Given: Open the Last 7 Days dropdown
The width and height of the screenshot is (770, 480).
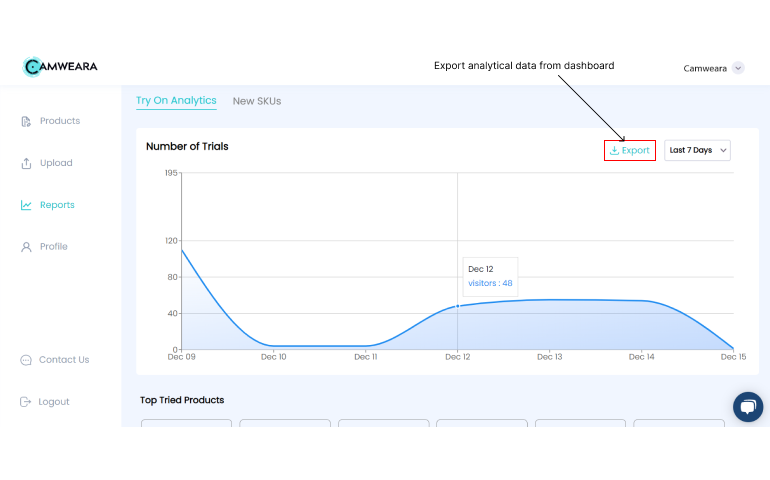Looking at the screenshot, I should click(x=698, y=150).
